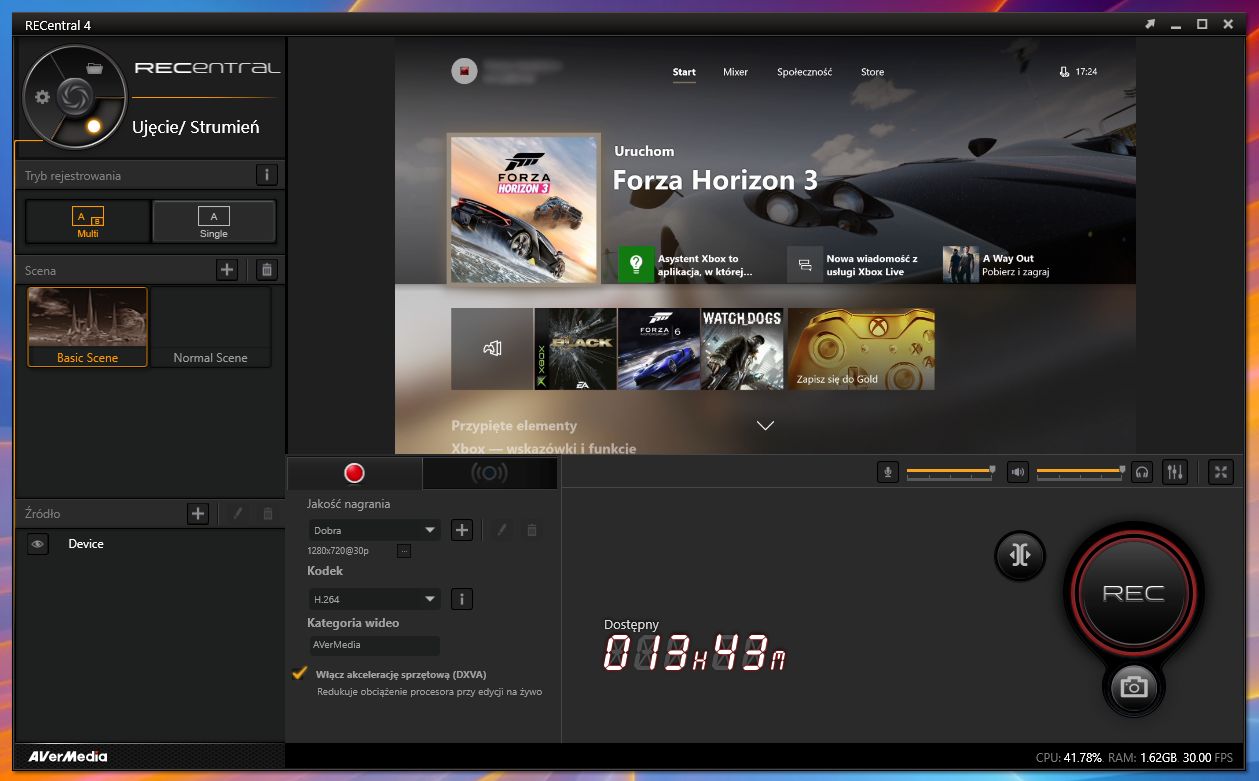Mute the microphone icon
This screenshot has height=781, width=1259.
point(887,472)
